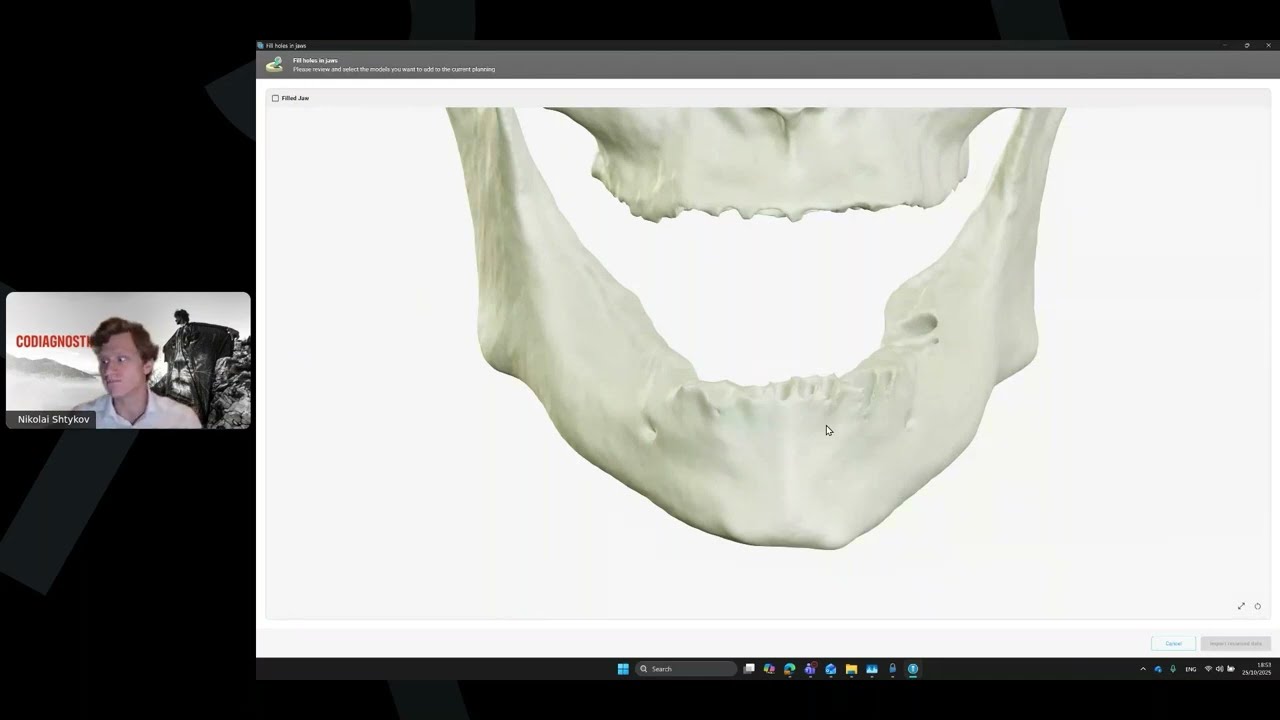Reset the 3D view rotation
This screenshot has width=1280, height=720.
(x=1257, y=606)
